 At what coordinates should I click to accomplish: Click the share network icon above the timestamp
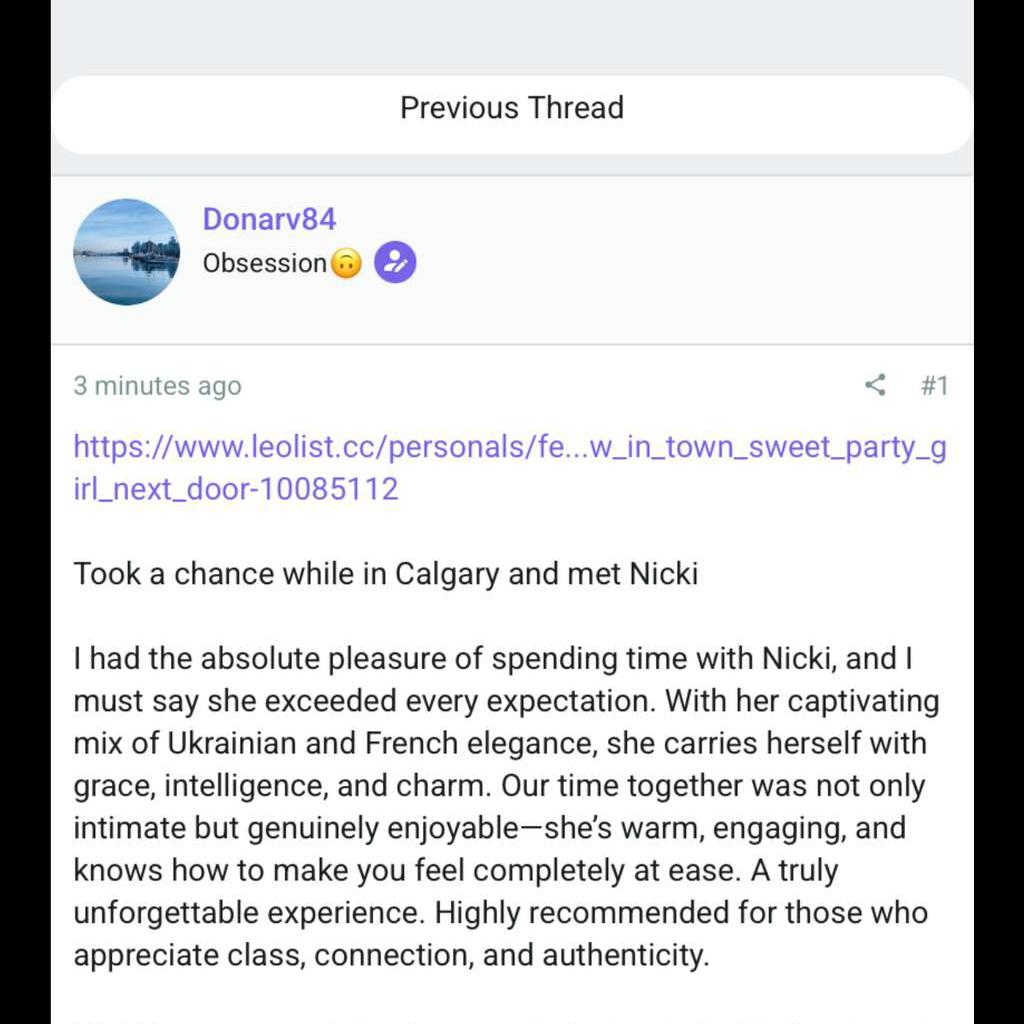tap(875, 385)
